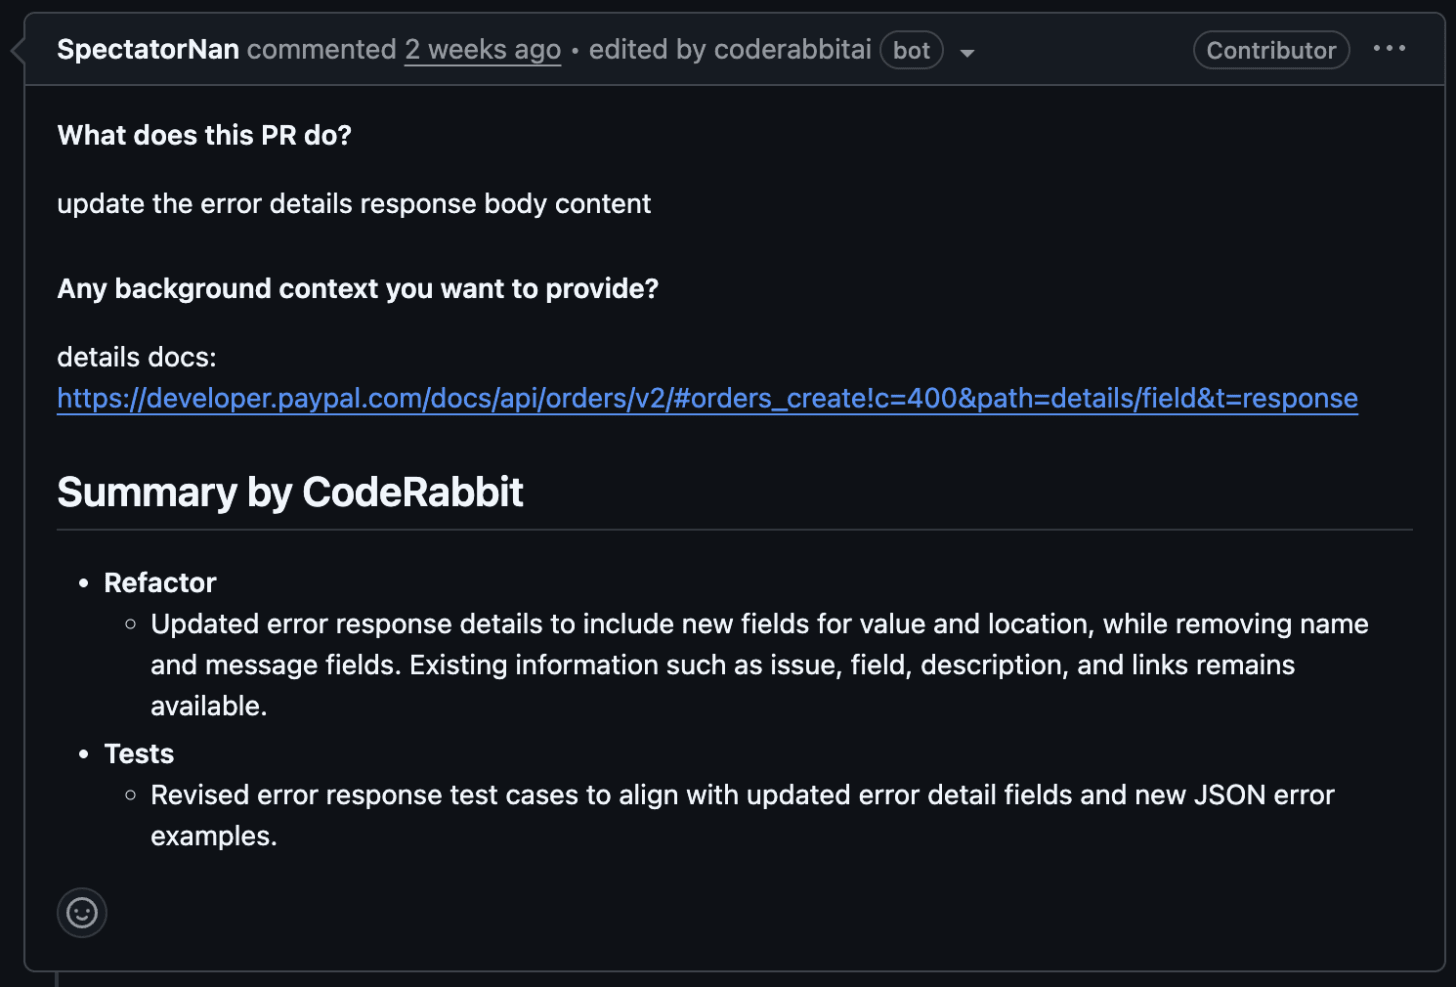Click the "bot" label badge
Image resolution: width=1456 pixels, height=987 pixels.
tap(911, 50)
